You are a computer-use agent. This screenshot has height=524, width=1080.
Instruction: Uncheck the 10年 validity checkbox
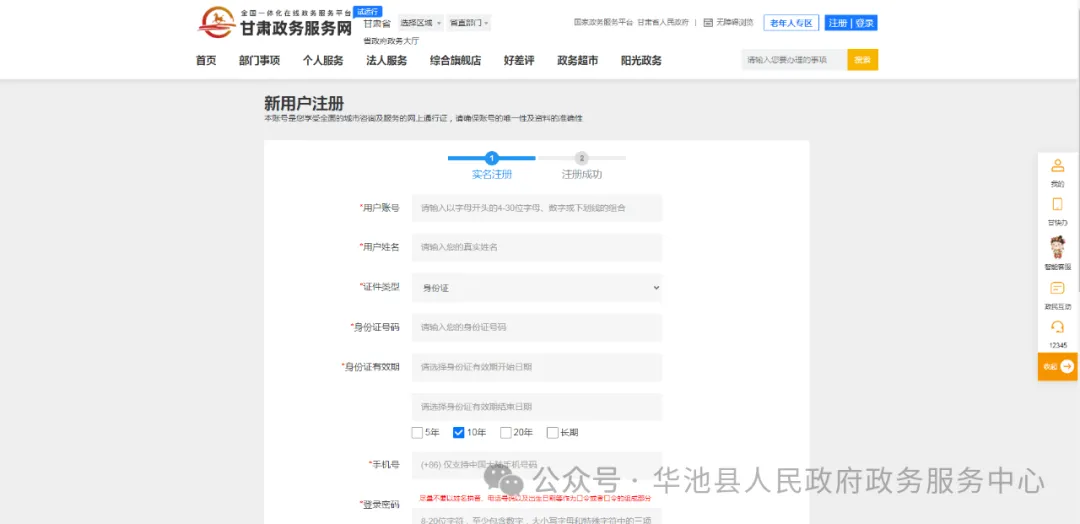[x=459, y=432]
